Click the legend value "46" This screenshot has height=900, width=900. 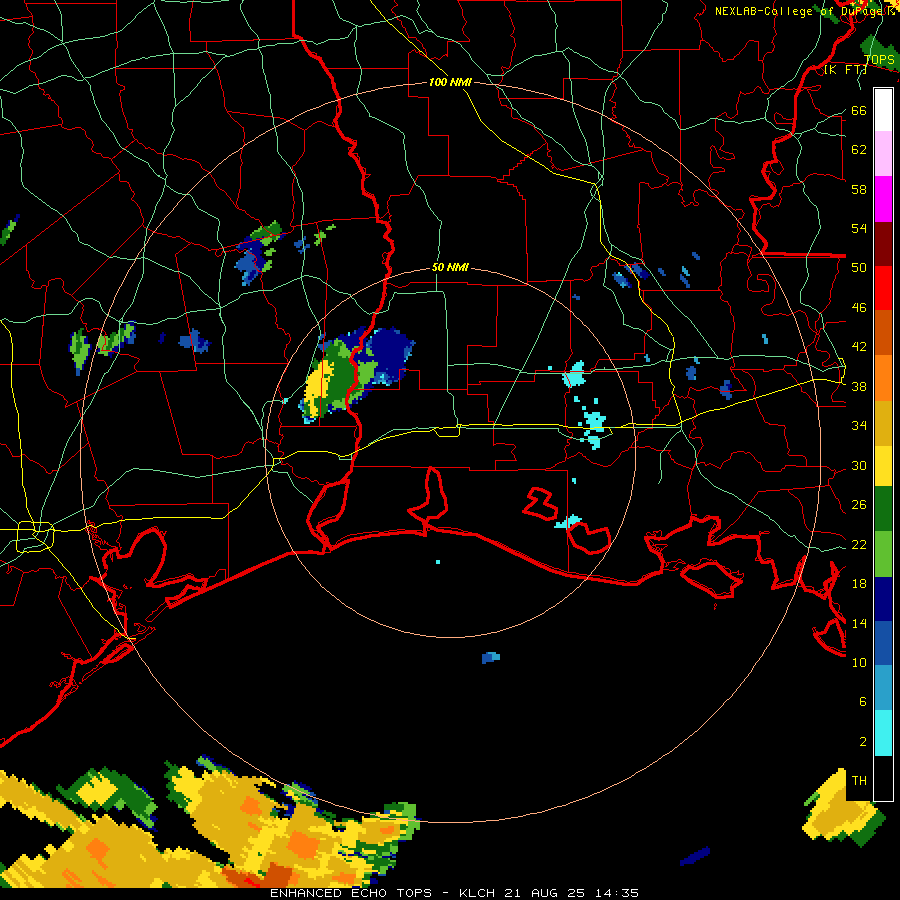[859, 308]
